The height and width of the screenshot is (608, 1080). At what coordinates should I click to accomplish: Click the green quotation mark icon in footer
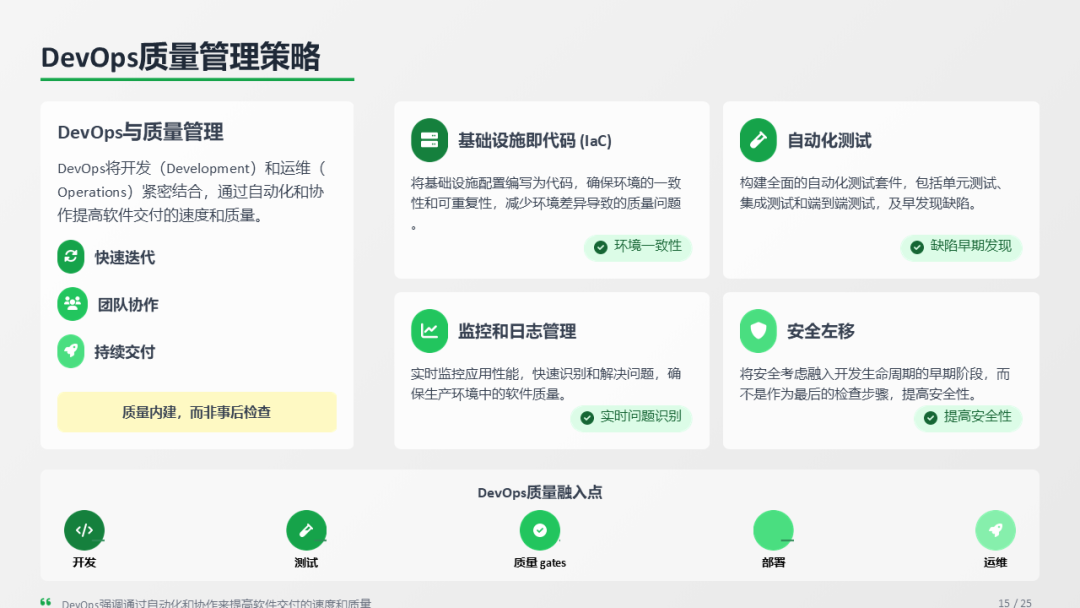click(46, 602)
